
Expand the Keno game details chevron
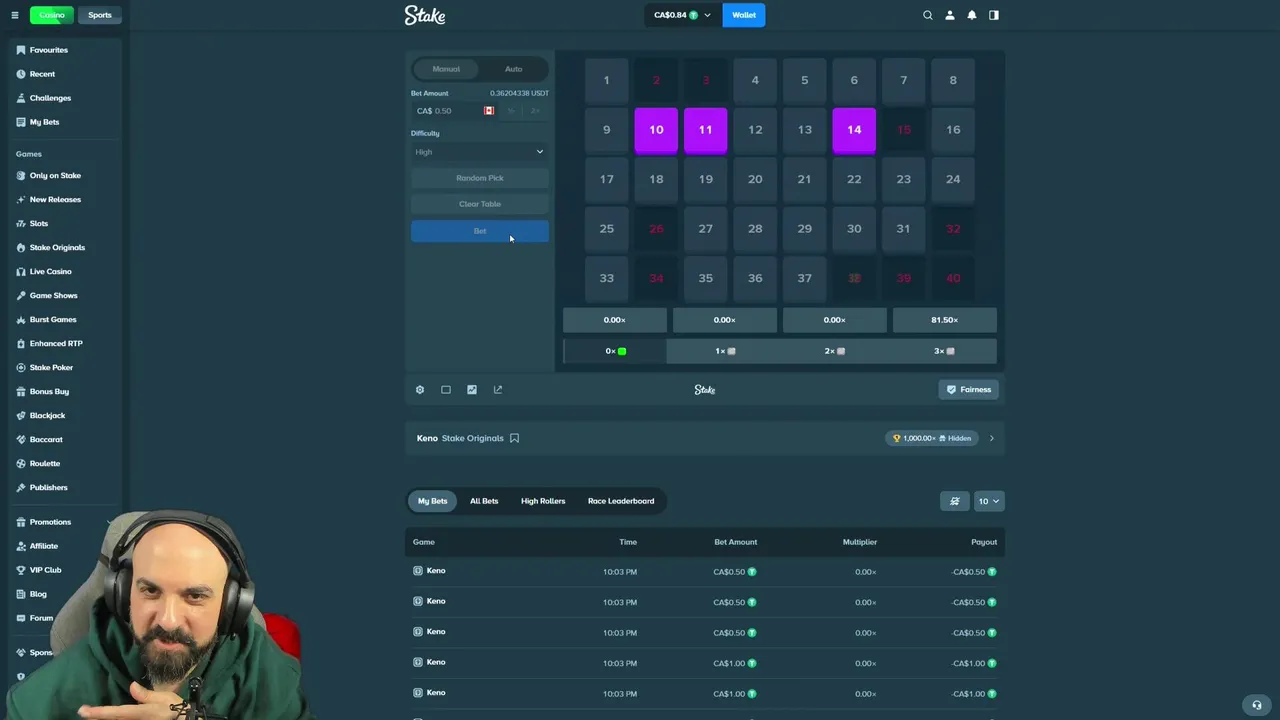(x=992, y=438)
